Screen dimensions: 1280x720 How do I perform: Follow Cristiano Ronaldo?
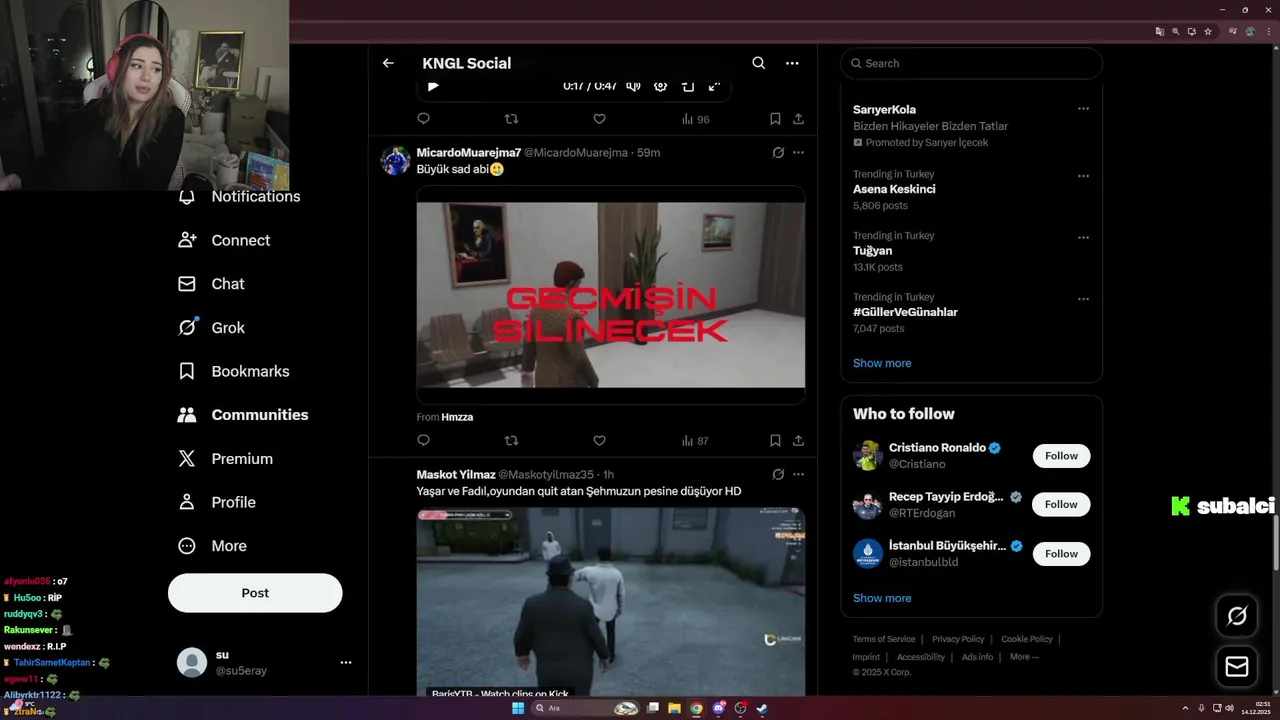click(x=1061, y=456)
